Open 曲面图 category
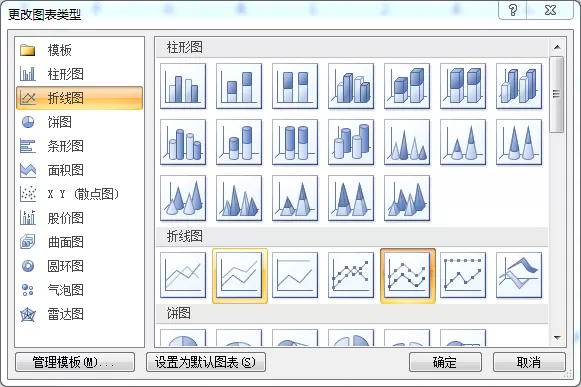 pos(79,242)
